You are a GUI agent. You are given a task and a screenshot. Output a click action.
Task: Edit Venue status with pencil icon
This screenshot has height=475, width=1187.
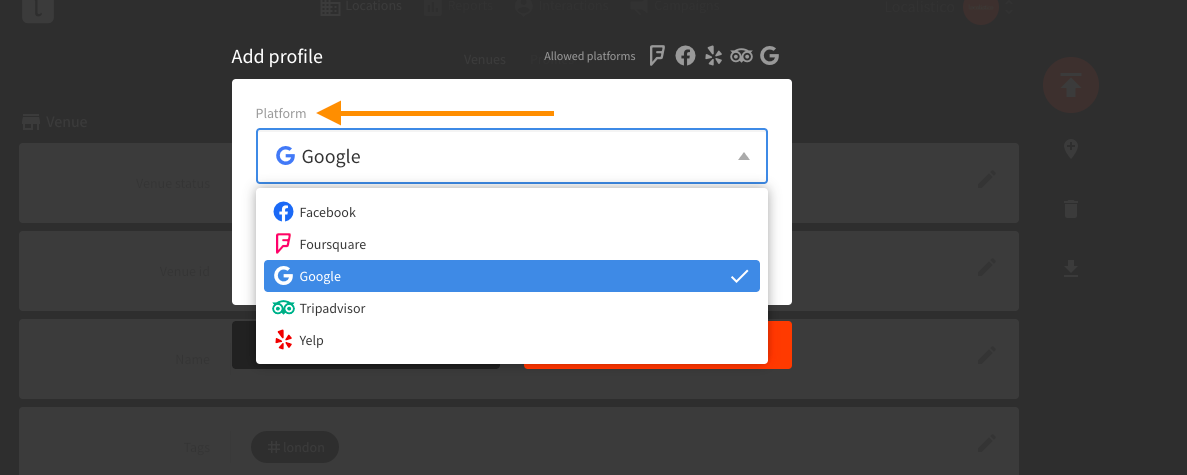pyautogui.click(x=986, y=180)
